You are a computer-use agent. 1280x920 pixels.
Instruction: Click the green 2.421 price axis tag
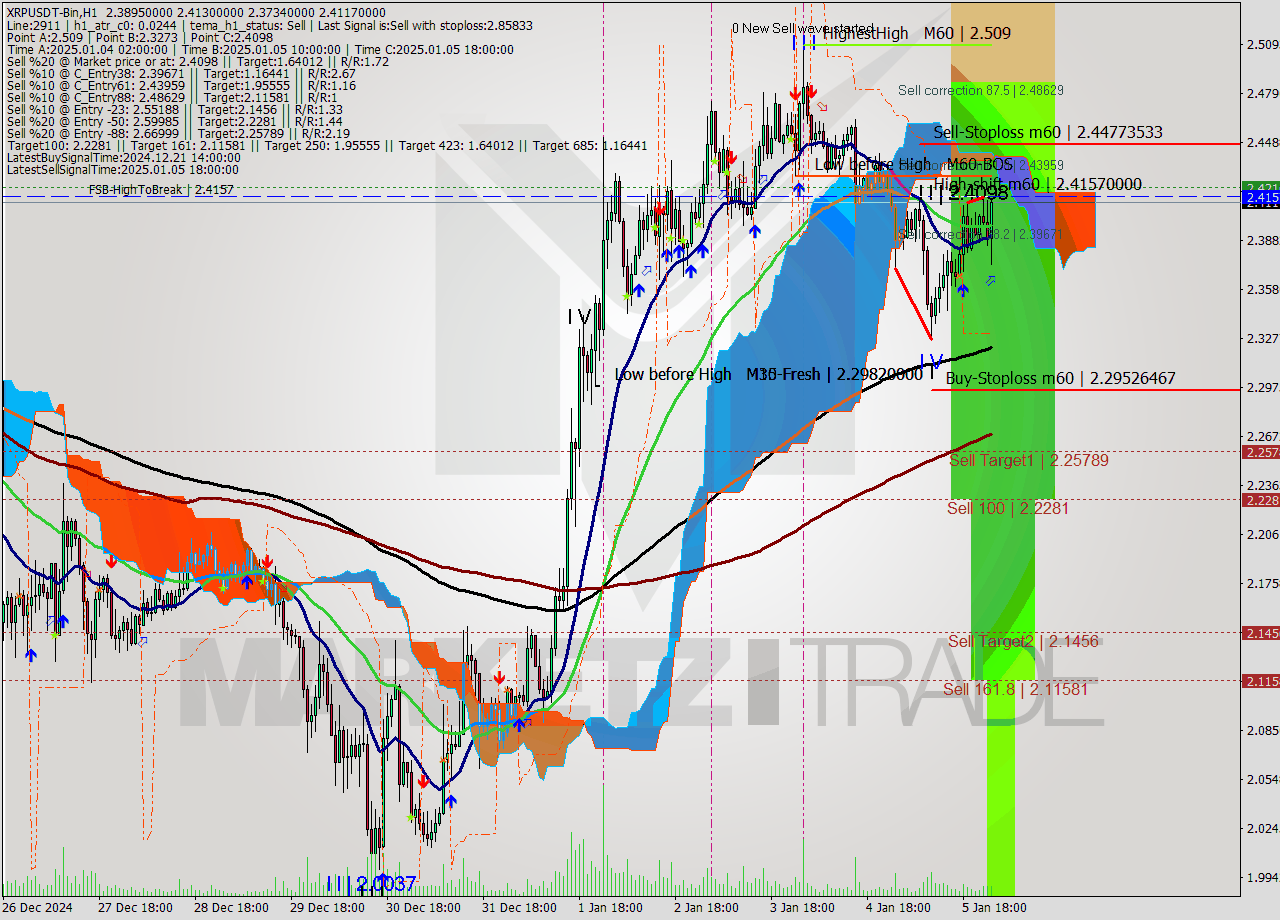point(1260,187)
